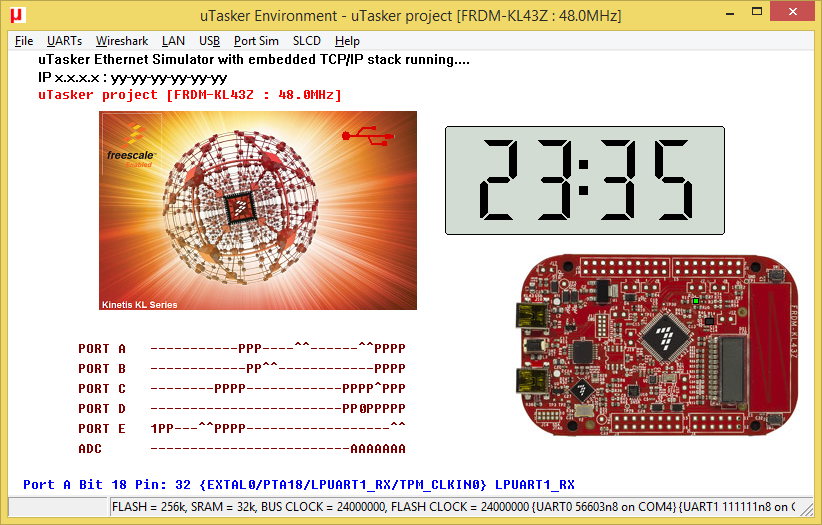The height and width of the screenshot is (525, 822).
Task: Open the File menu
Action: [24, 41]
